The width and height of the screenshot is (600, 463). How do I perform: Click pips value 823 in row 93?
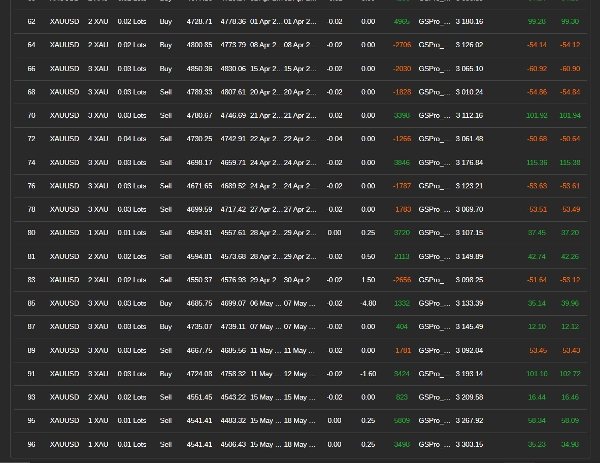coord(402,397)
